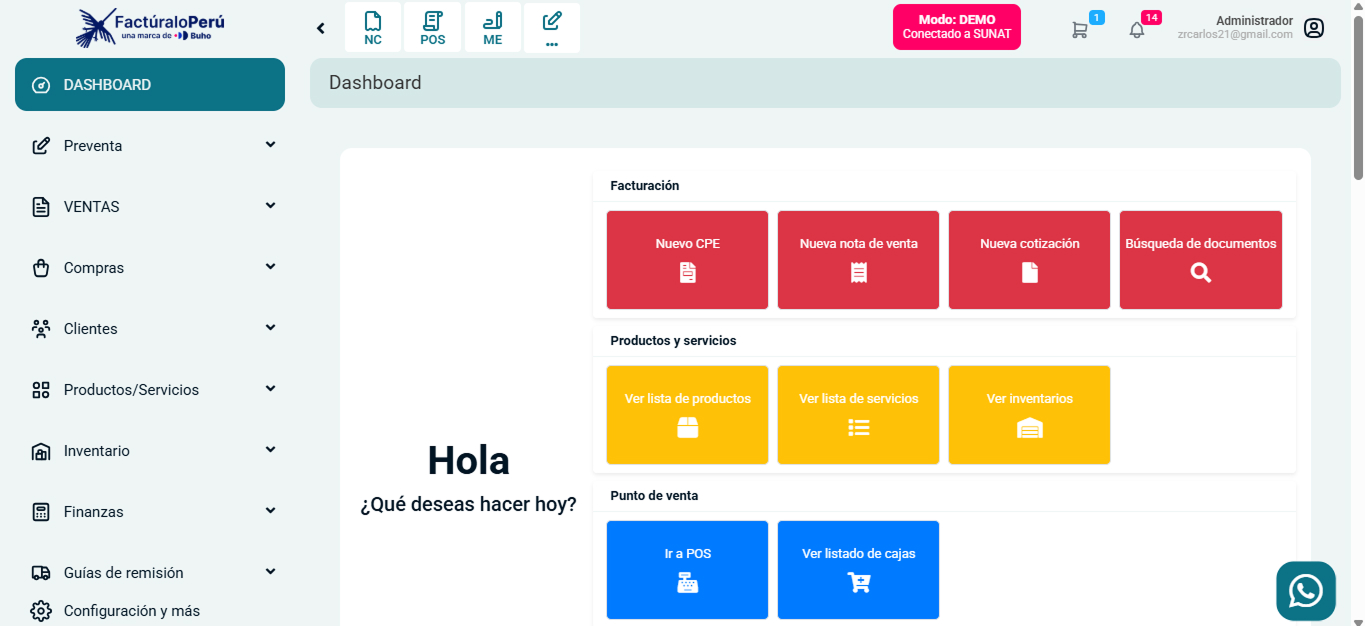Click the edit pencil shortcut with dots
1365x626 pixels.
click(x=552, y=27)
